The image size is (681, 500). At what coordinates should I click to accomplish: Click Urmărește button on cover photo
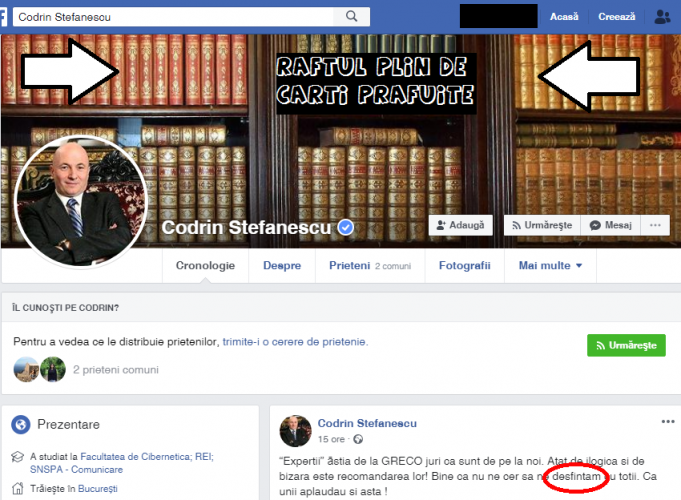[542, 225]
